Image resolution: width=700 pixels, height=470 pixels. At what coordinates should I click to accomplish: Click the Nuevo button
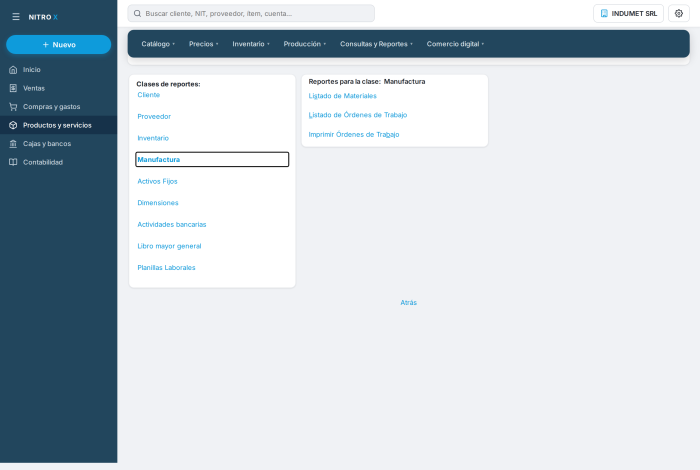58,45
